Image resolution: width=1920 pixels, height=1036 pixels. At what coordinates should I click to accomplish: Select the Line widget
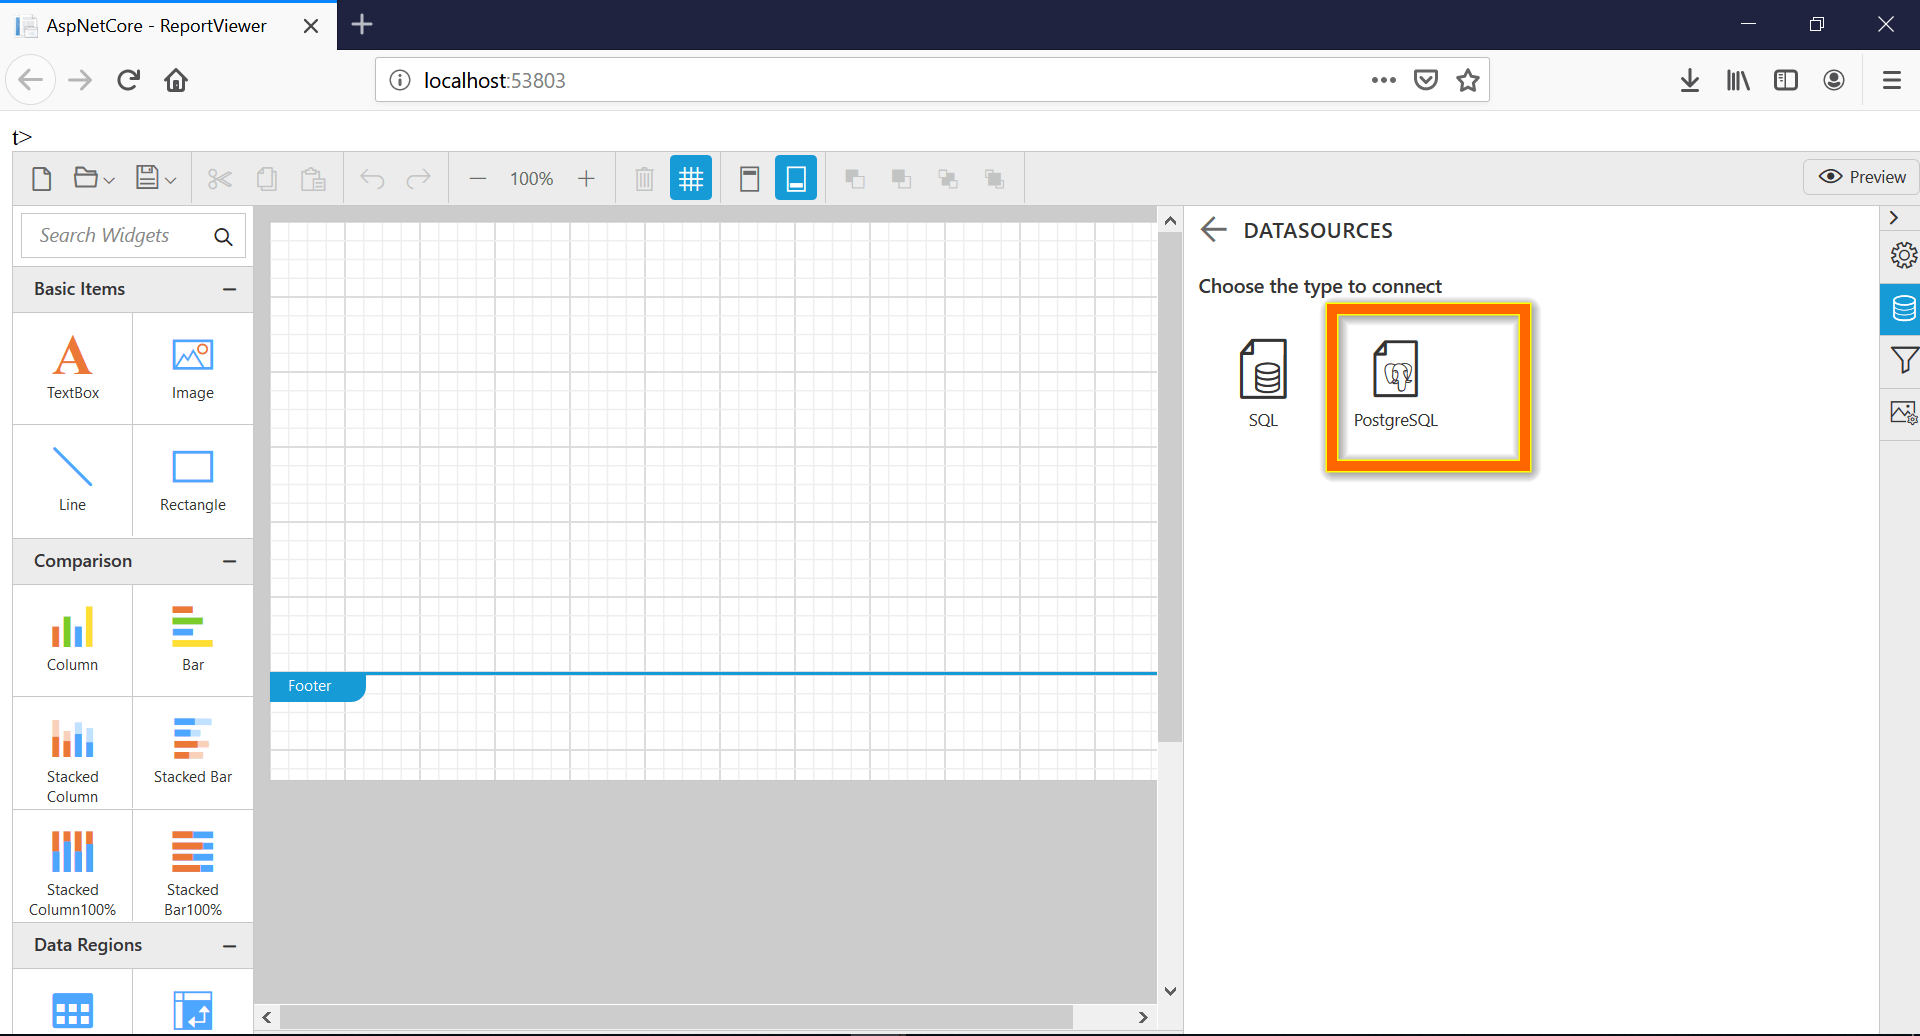click(72, 480)
